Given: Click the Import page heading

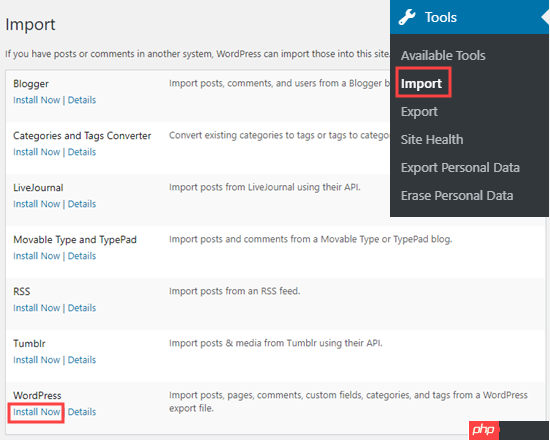Looking at the screenshot, I should click(30, 25).
